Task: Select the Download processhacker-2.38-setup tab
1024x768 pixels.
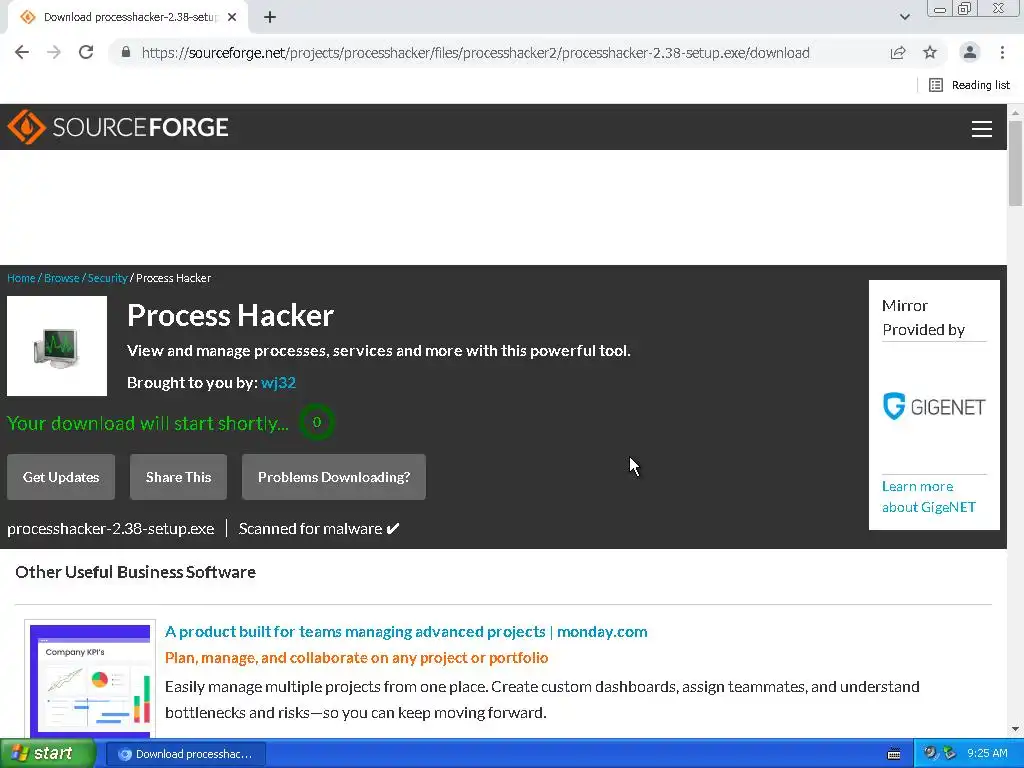Action: tap(128, 17)
